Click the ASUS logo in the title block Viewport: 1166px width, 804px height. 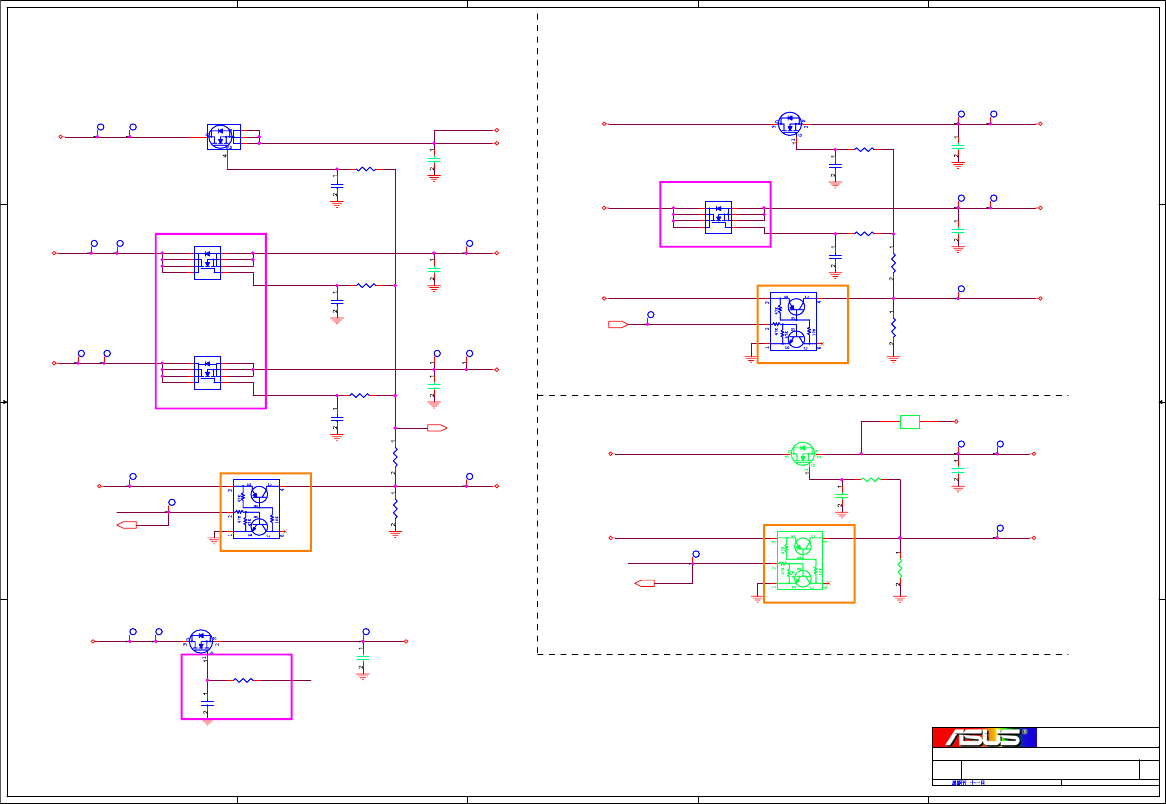pyautogui.click(x=984, y=737)
